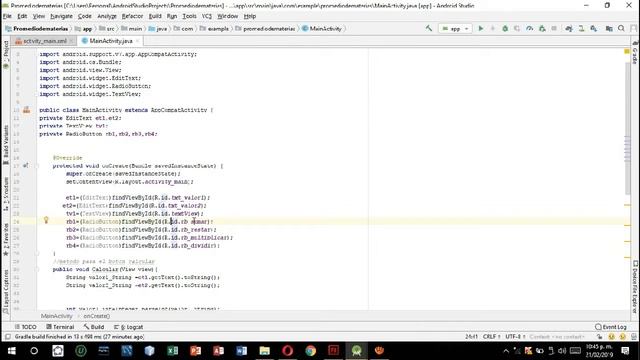The height and width of the screenshot is (360, 640).
Task: Open Project Structure toolbar icon
Action: pos(609,28)
